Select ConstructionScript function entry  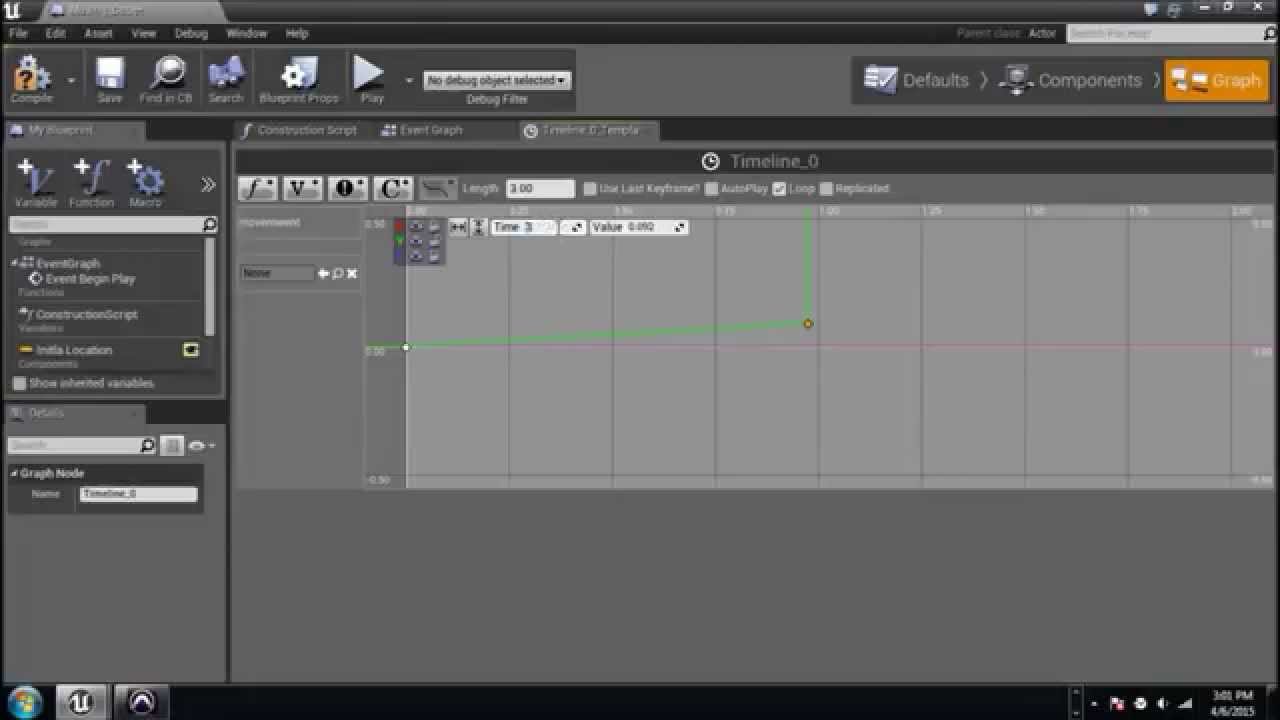click(x=86, y=314)
